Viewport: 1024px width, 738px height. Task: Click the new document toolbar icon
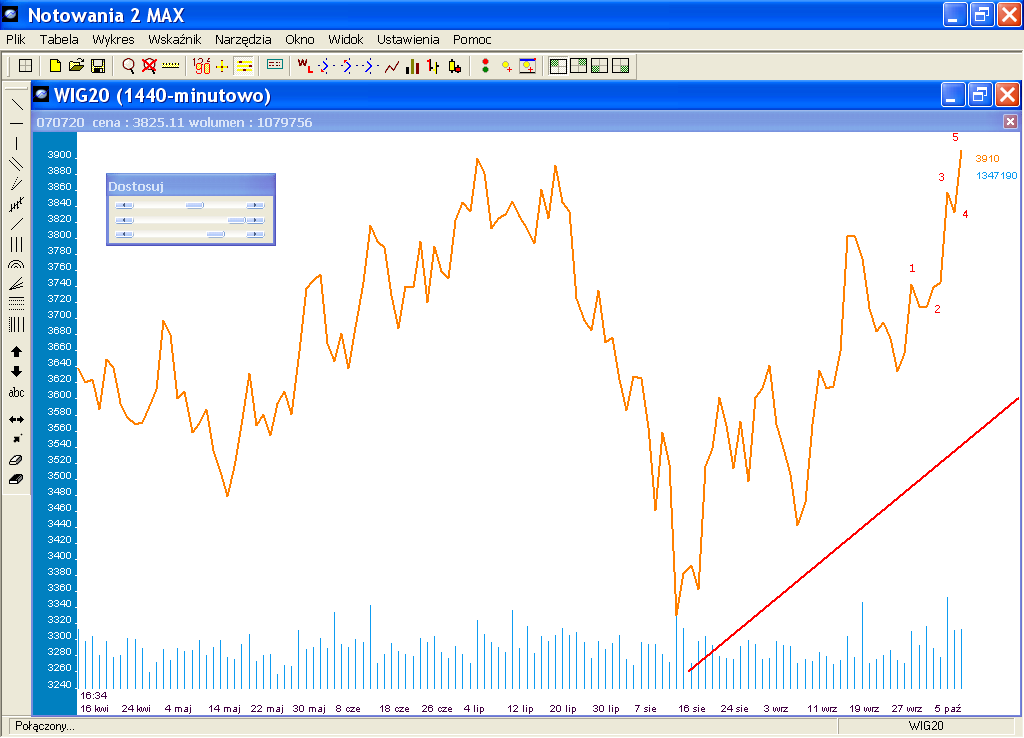56,65
